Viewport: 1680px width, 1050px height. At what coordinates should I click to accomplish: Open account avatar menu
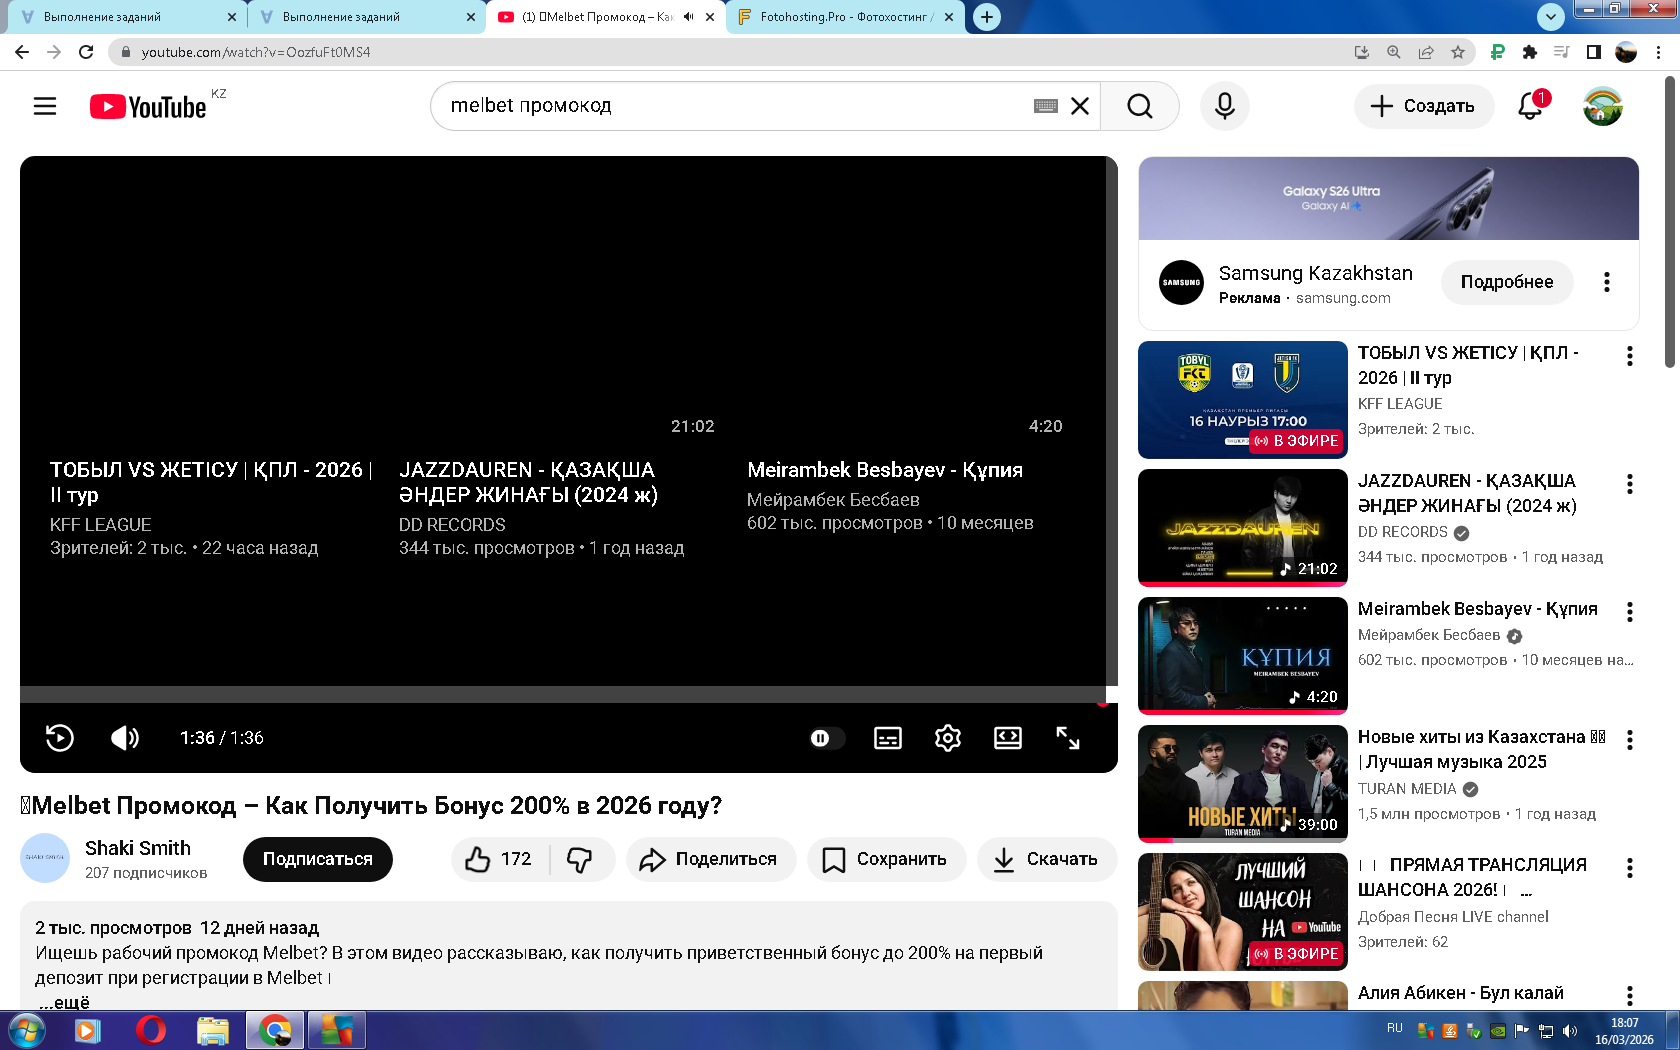[x=1603, y=106]
